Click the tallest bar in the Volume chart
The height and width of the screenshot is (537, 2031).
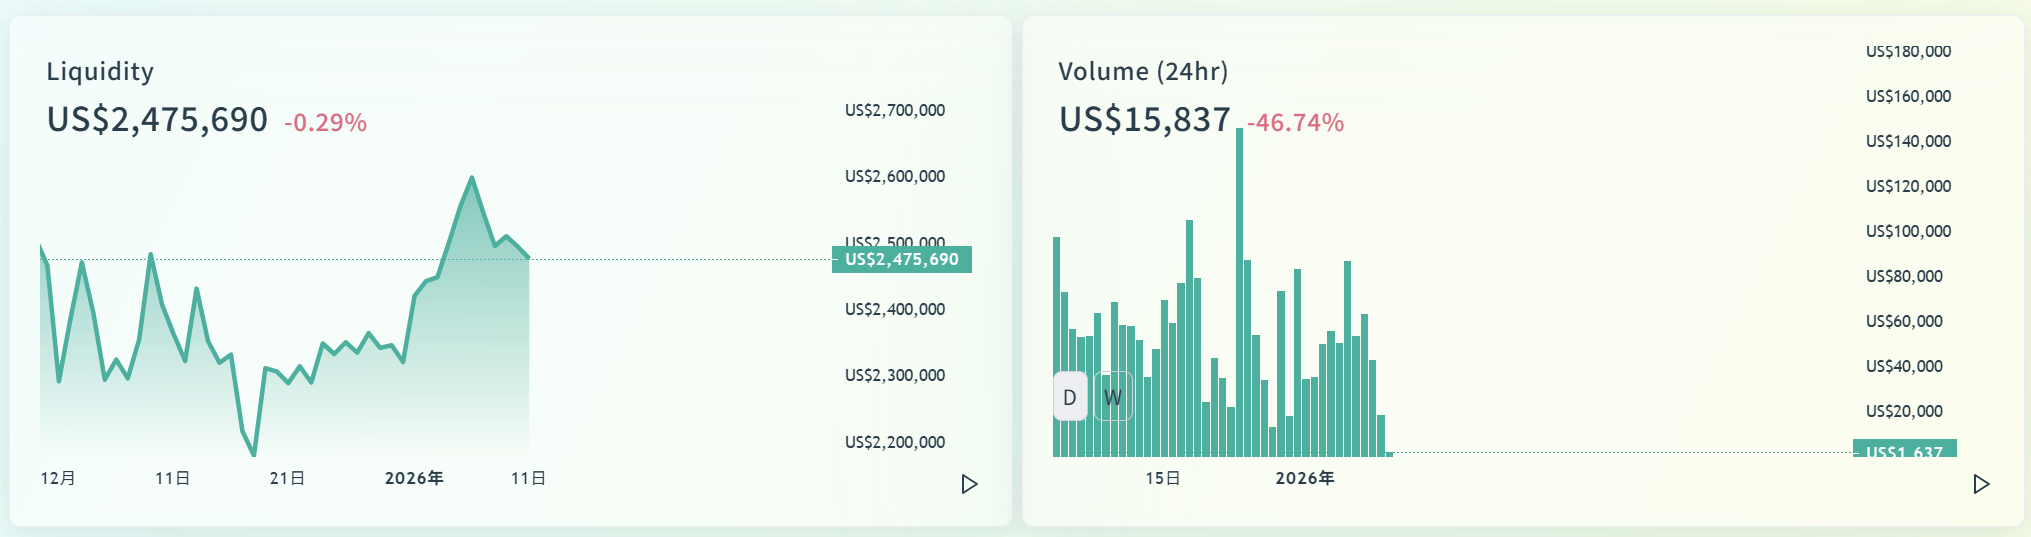tap(1240, 290)
